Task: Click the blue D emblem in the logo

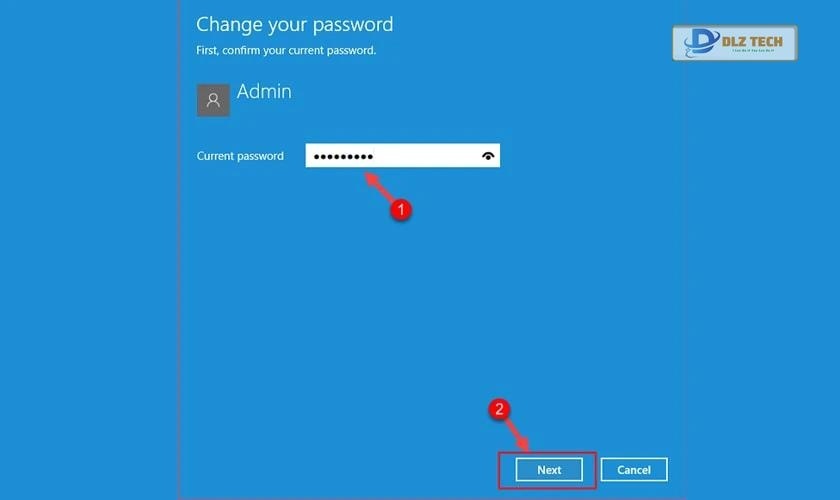Action: pyautogui.click(x=701, y=42)
